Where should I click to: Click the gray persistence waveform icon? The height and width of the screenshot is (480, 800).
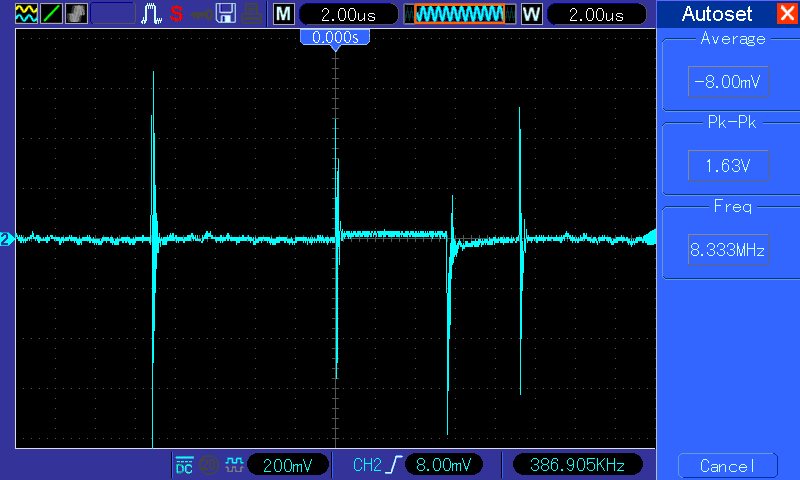click(x=76, y=14)
